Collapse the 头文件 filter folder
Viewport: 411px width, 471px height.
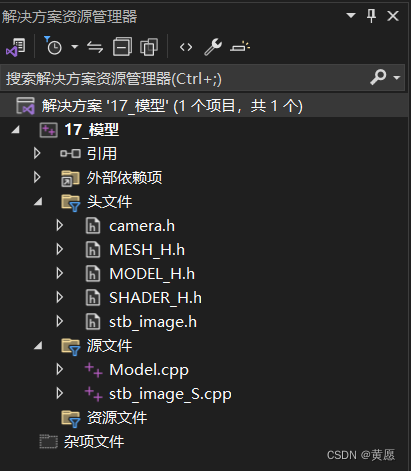click(38, 201)
